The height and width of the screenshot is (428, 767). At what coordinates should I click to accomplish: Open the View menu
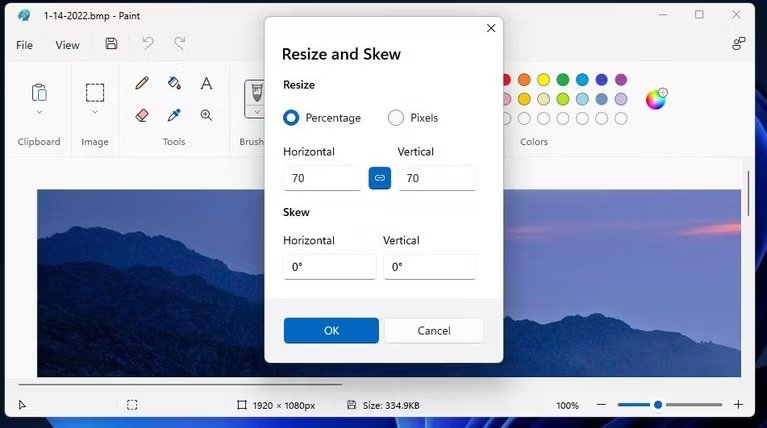(68, 45)
